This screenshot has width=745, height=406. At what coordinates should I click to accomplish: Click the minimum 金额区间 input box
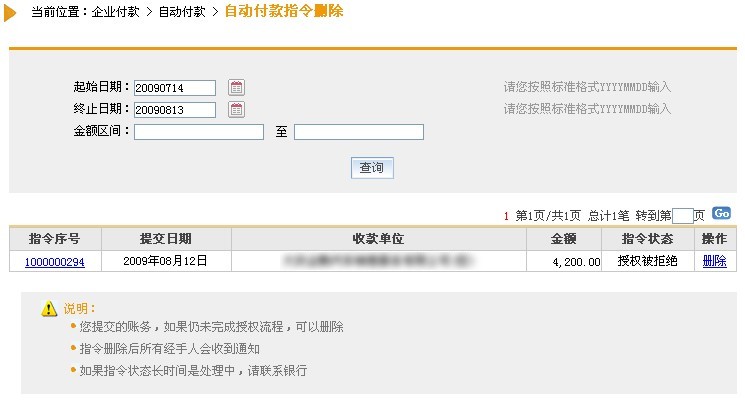pos(199,132)
